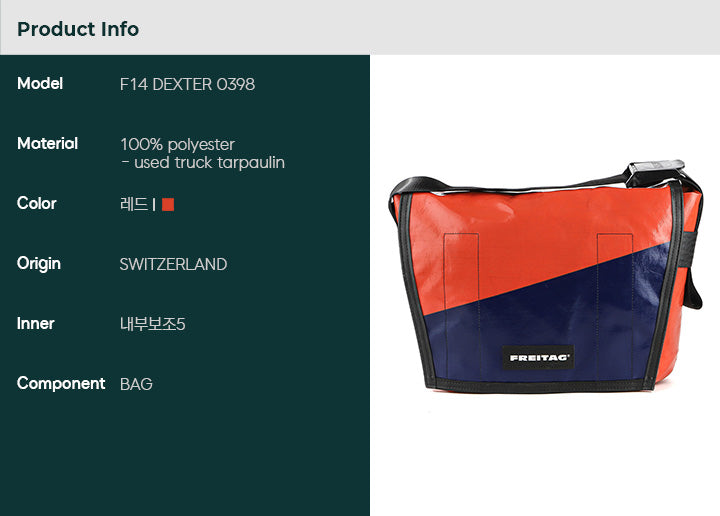Click the Component label
This screenshot has width=720, height=516.
[x=61, y=383]
